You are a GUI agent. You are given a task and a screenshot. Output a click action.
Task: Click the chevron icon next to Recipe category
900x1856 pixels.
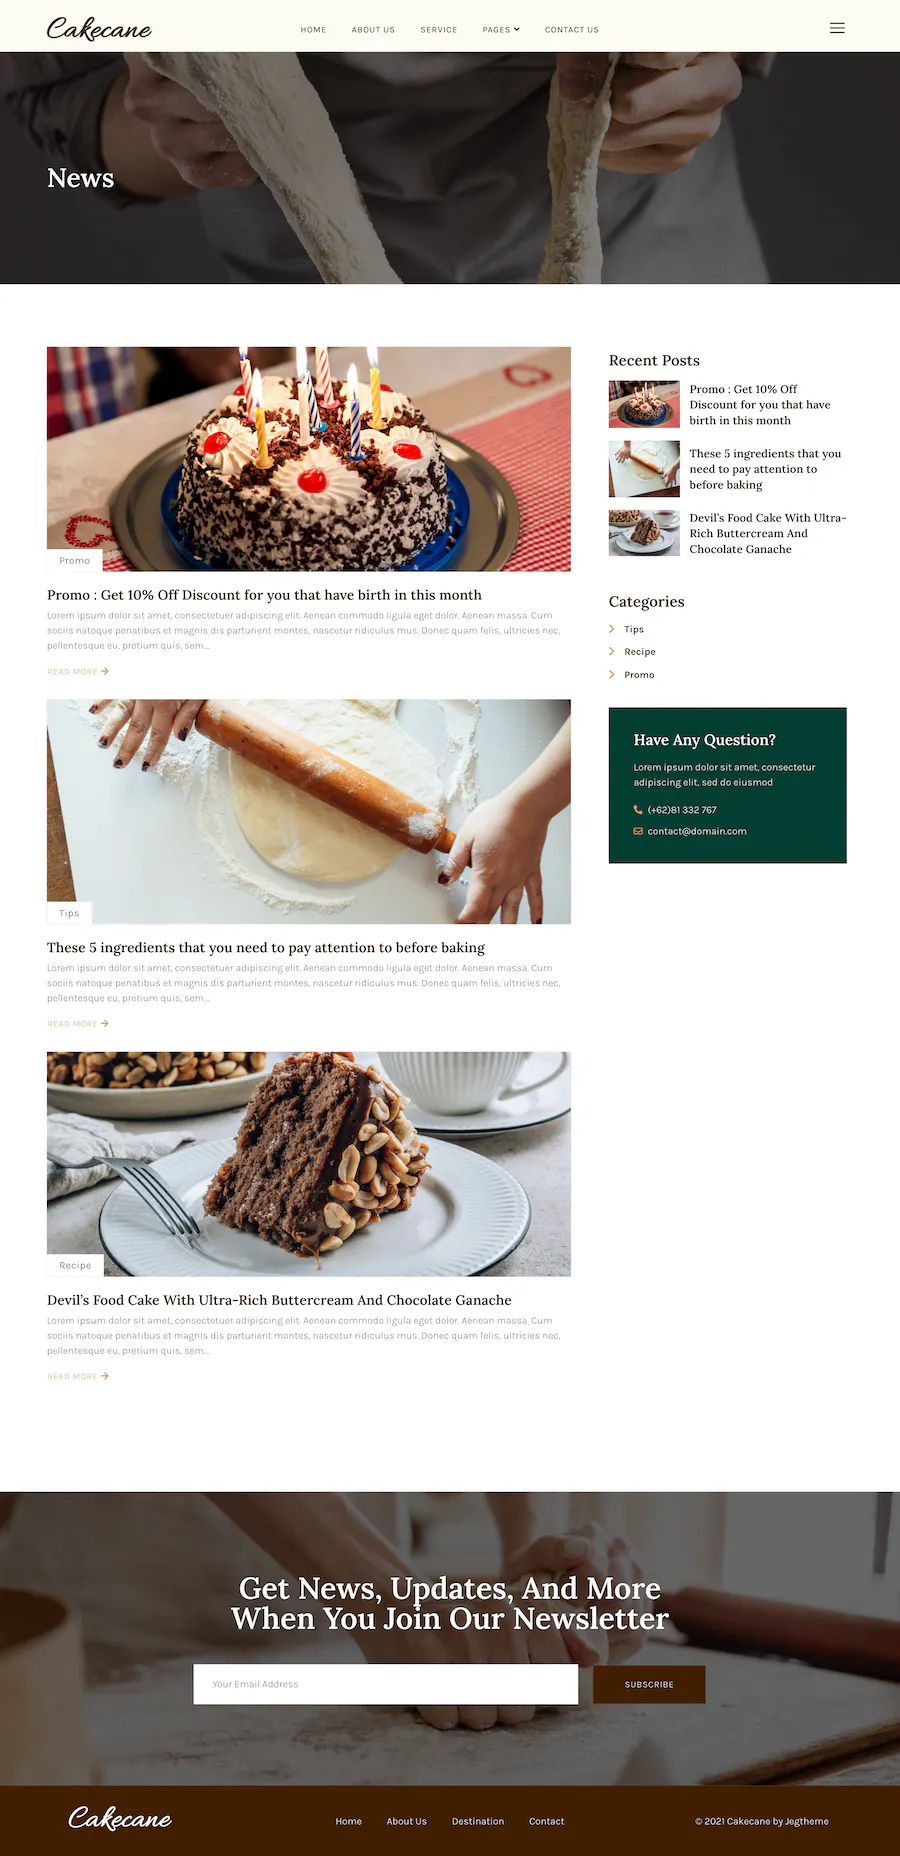coord(612,651)
